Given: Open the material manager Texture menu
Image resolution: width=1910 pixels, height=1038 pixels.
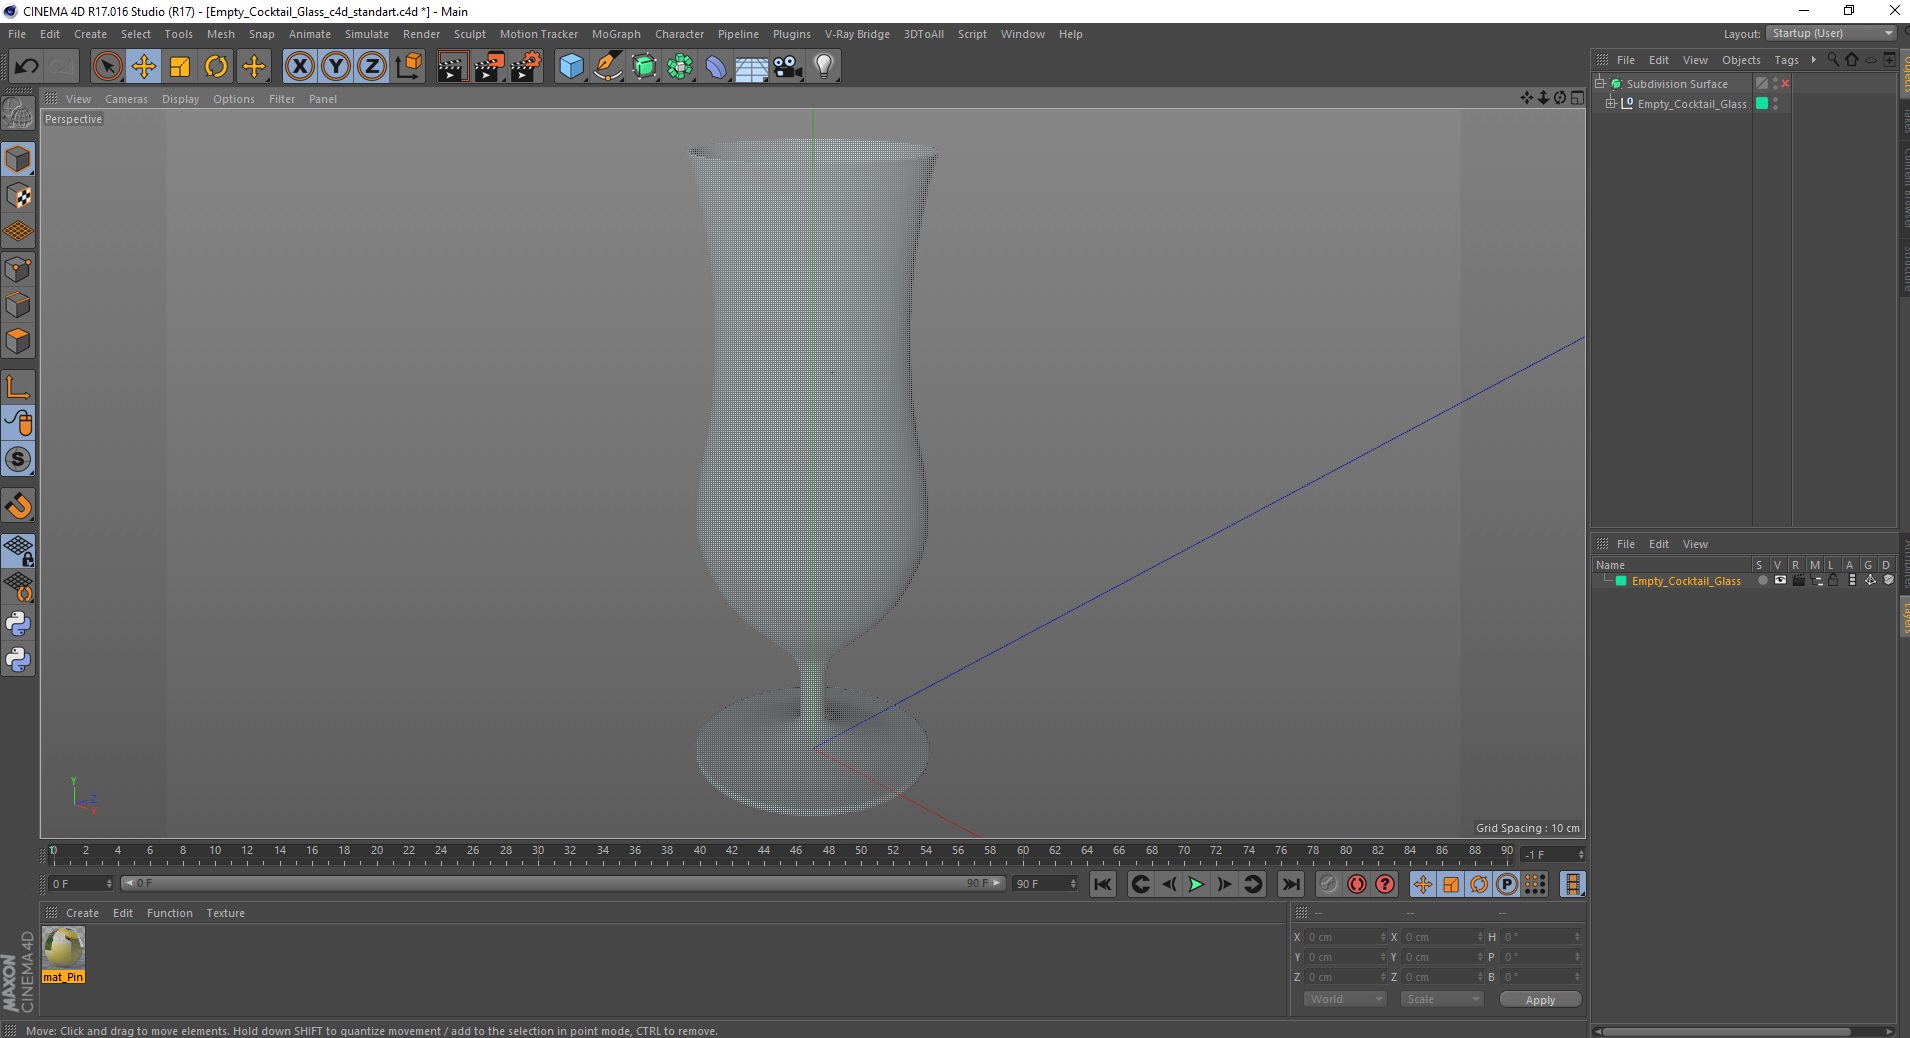Looking at the screenshot, I should coord(225,913).
